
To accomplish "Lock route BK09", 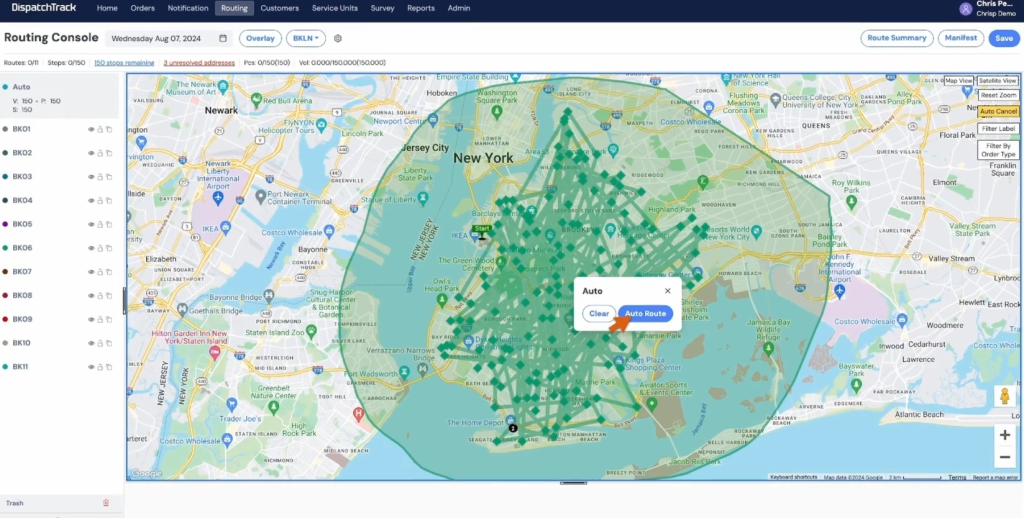I will tap(100, 319).
